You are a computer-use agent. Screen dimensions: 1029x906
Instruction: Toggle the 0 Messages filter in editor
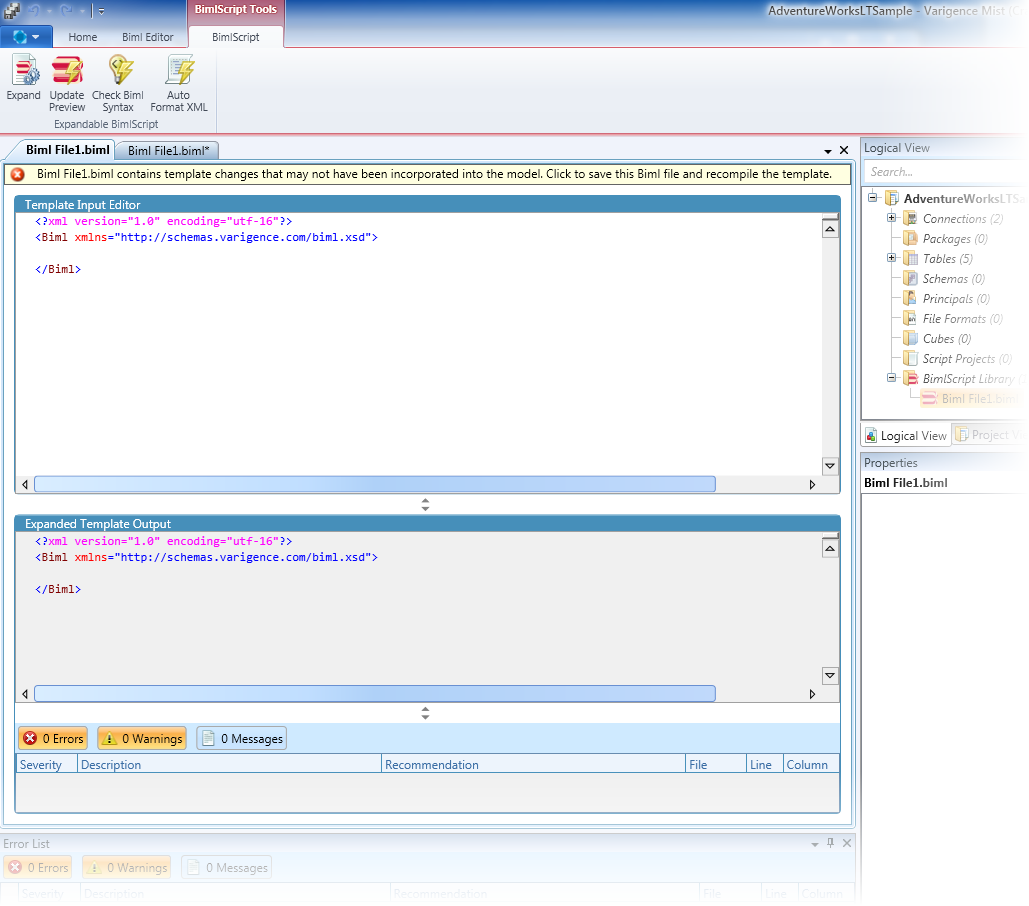point(242,739)
